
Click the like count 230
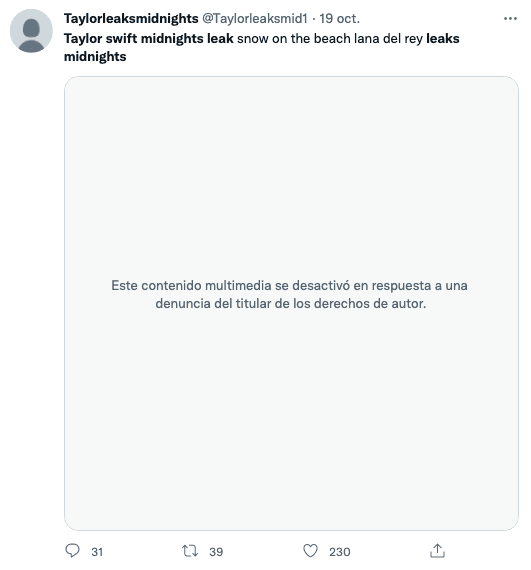(x=339, y=552)
